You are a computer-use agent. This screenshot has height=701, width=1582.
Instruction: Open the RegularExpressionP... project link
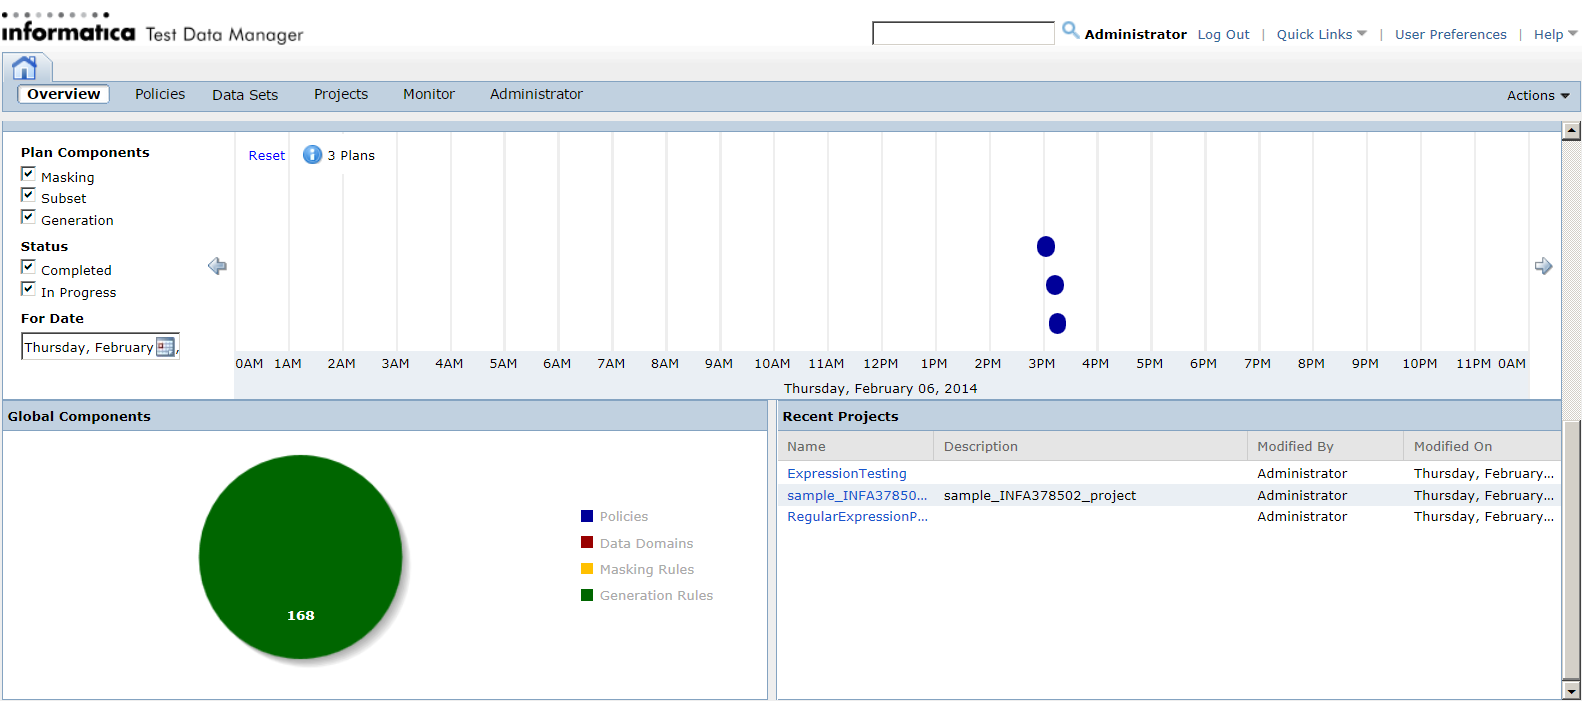point(857,516)
